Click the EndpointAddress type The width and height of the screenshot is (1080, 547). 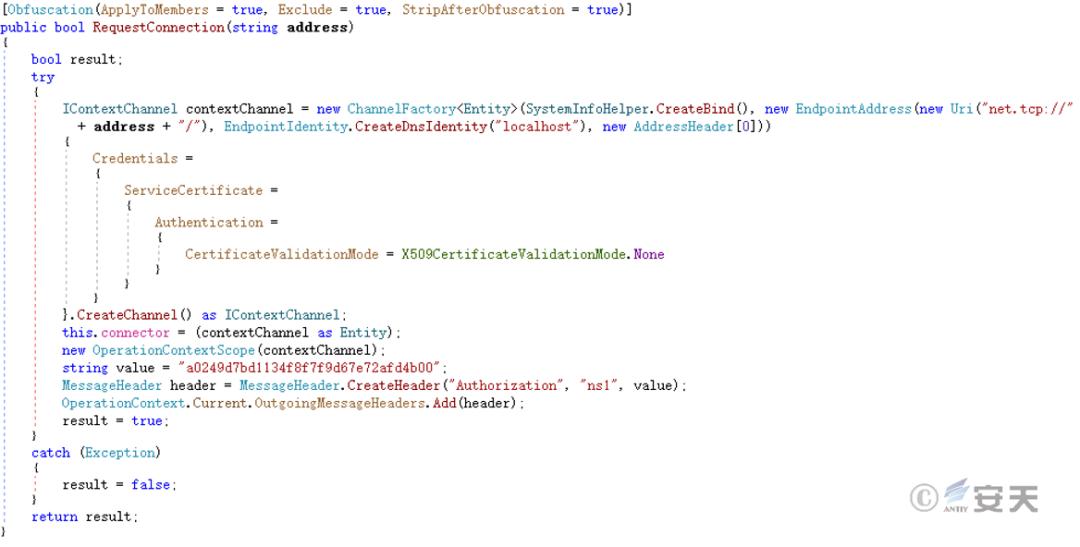click(x=853, y=109)
